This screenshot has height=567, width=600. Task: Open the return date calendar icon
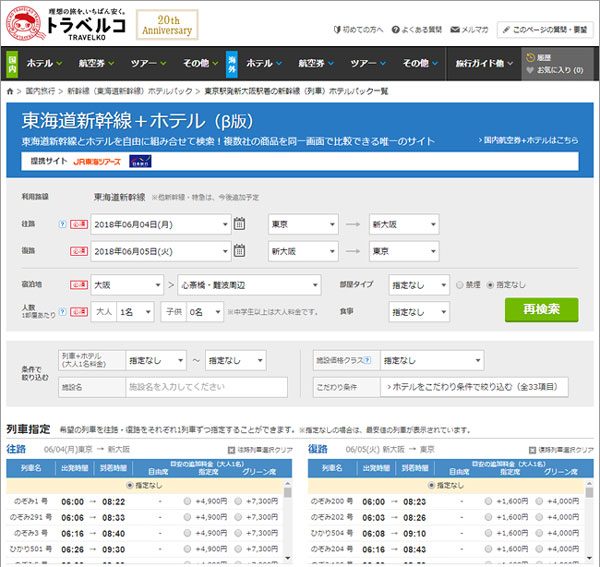point(240,251)
